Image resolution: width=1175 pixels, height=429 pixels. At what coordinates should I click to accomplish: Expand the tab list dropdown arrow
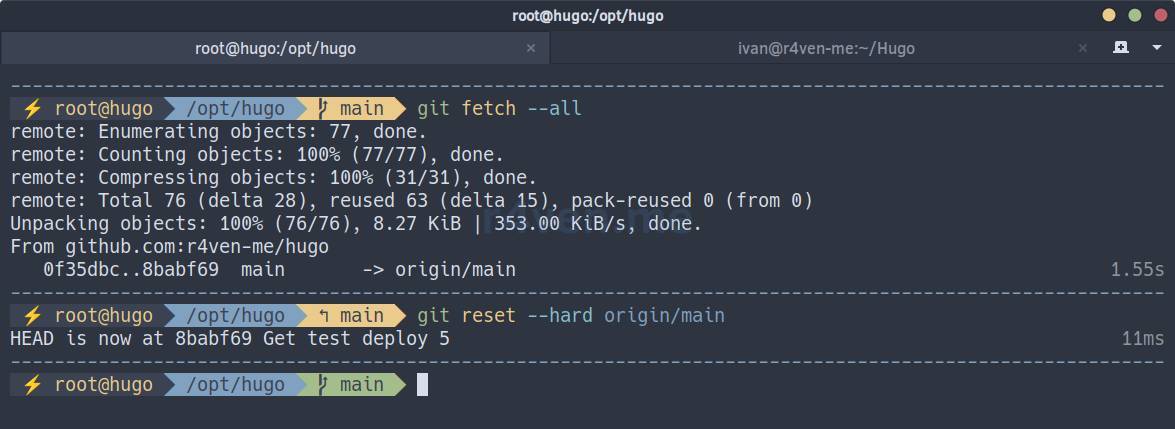click(x=1155, y=47)
